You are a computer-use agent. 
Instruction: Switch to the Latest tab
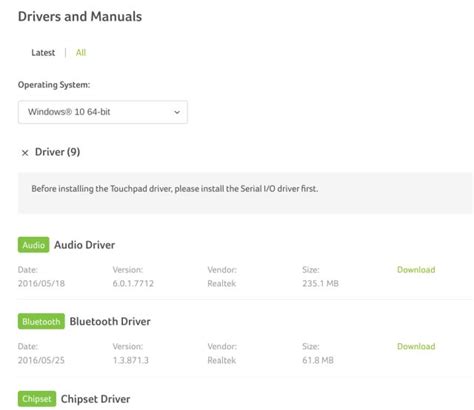coord(43,53)
